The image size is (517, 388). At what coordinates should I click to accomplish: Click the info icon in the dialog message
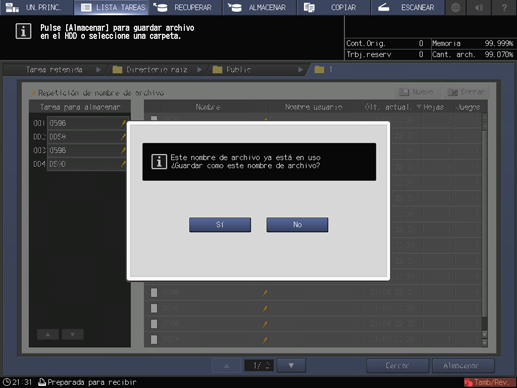pos(159,162)
